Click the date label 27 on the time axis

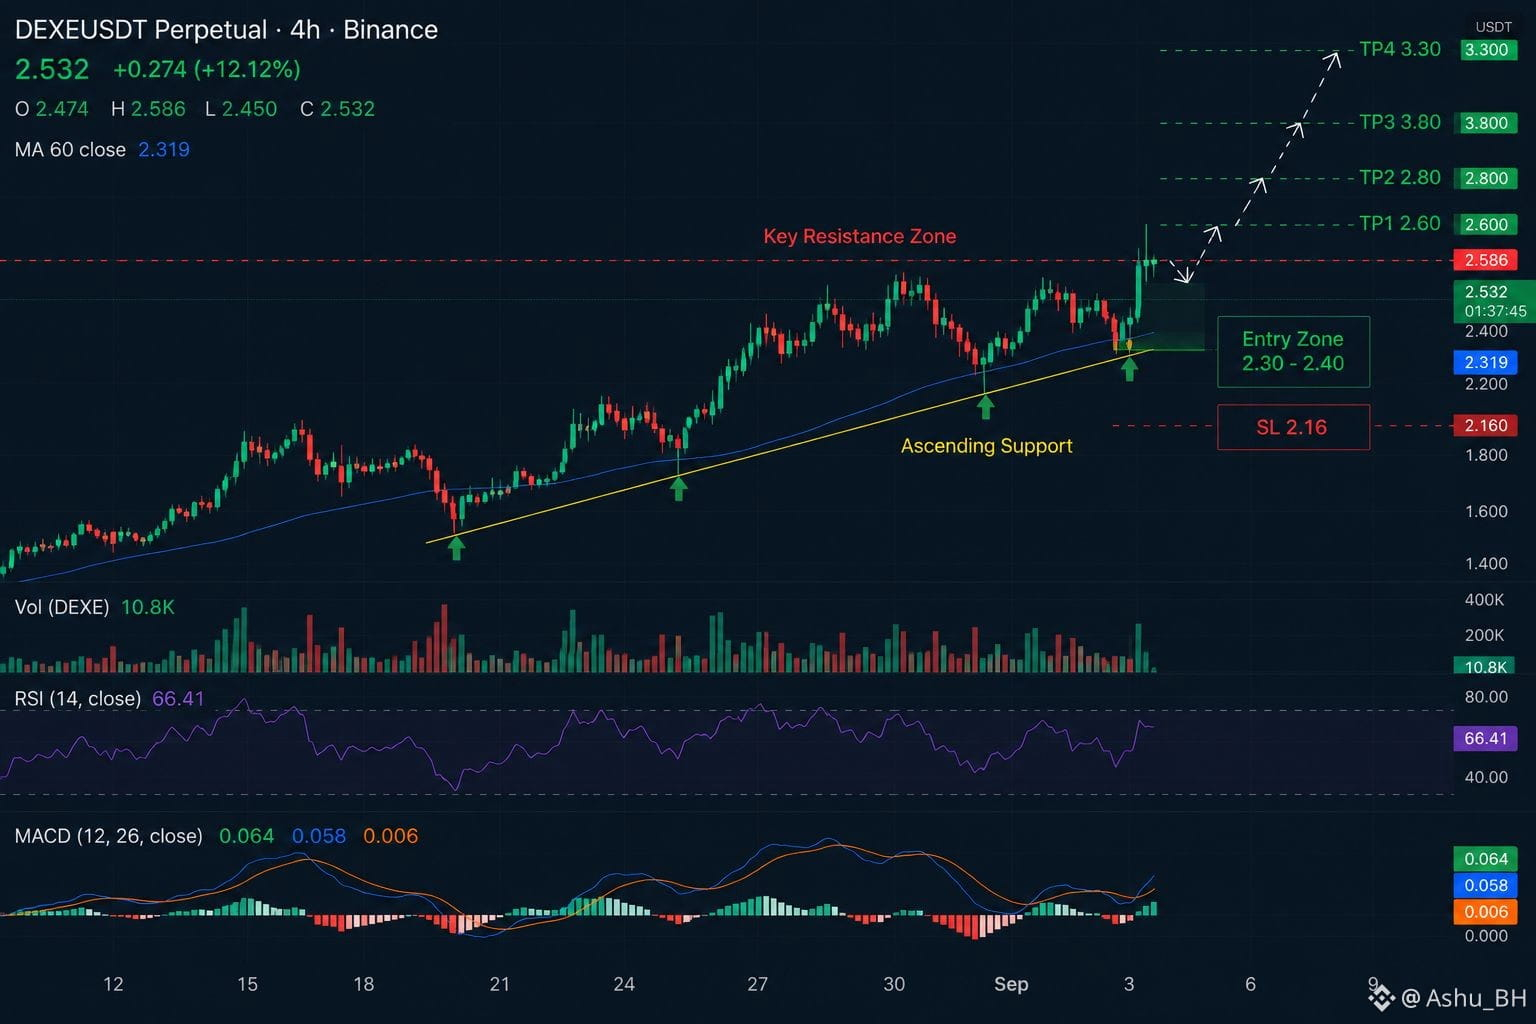(758, 984)
